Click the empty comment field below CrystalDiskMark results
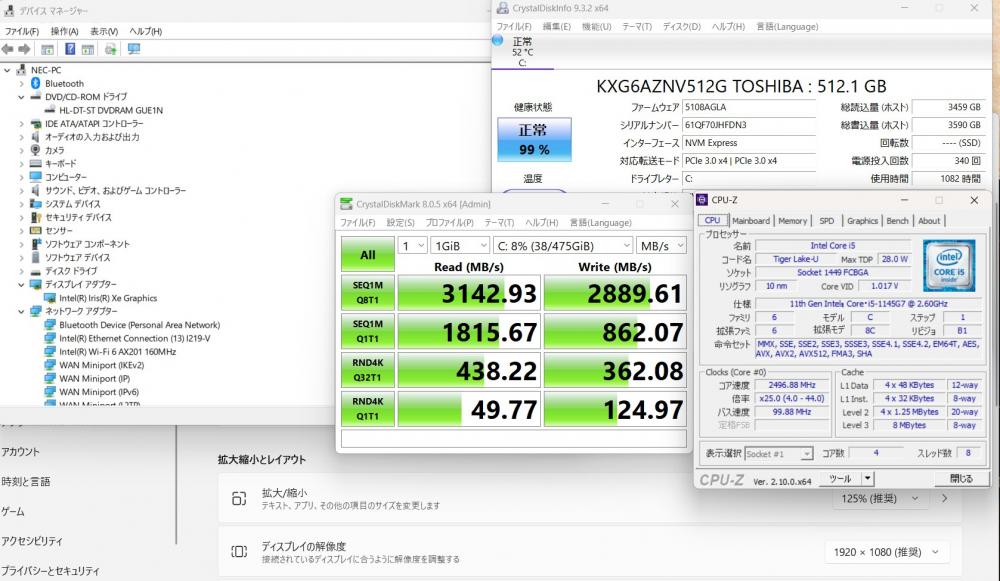This screenshot has width=1000, height=581. tap(513, 439)
